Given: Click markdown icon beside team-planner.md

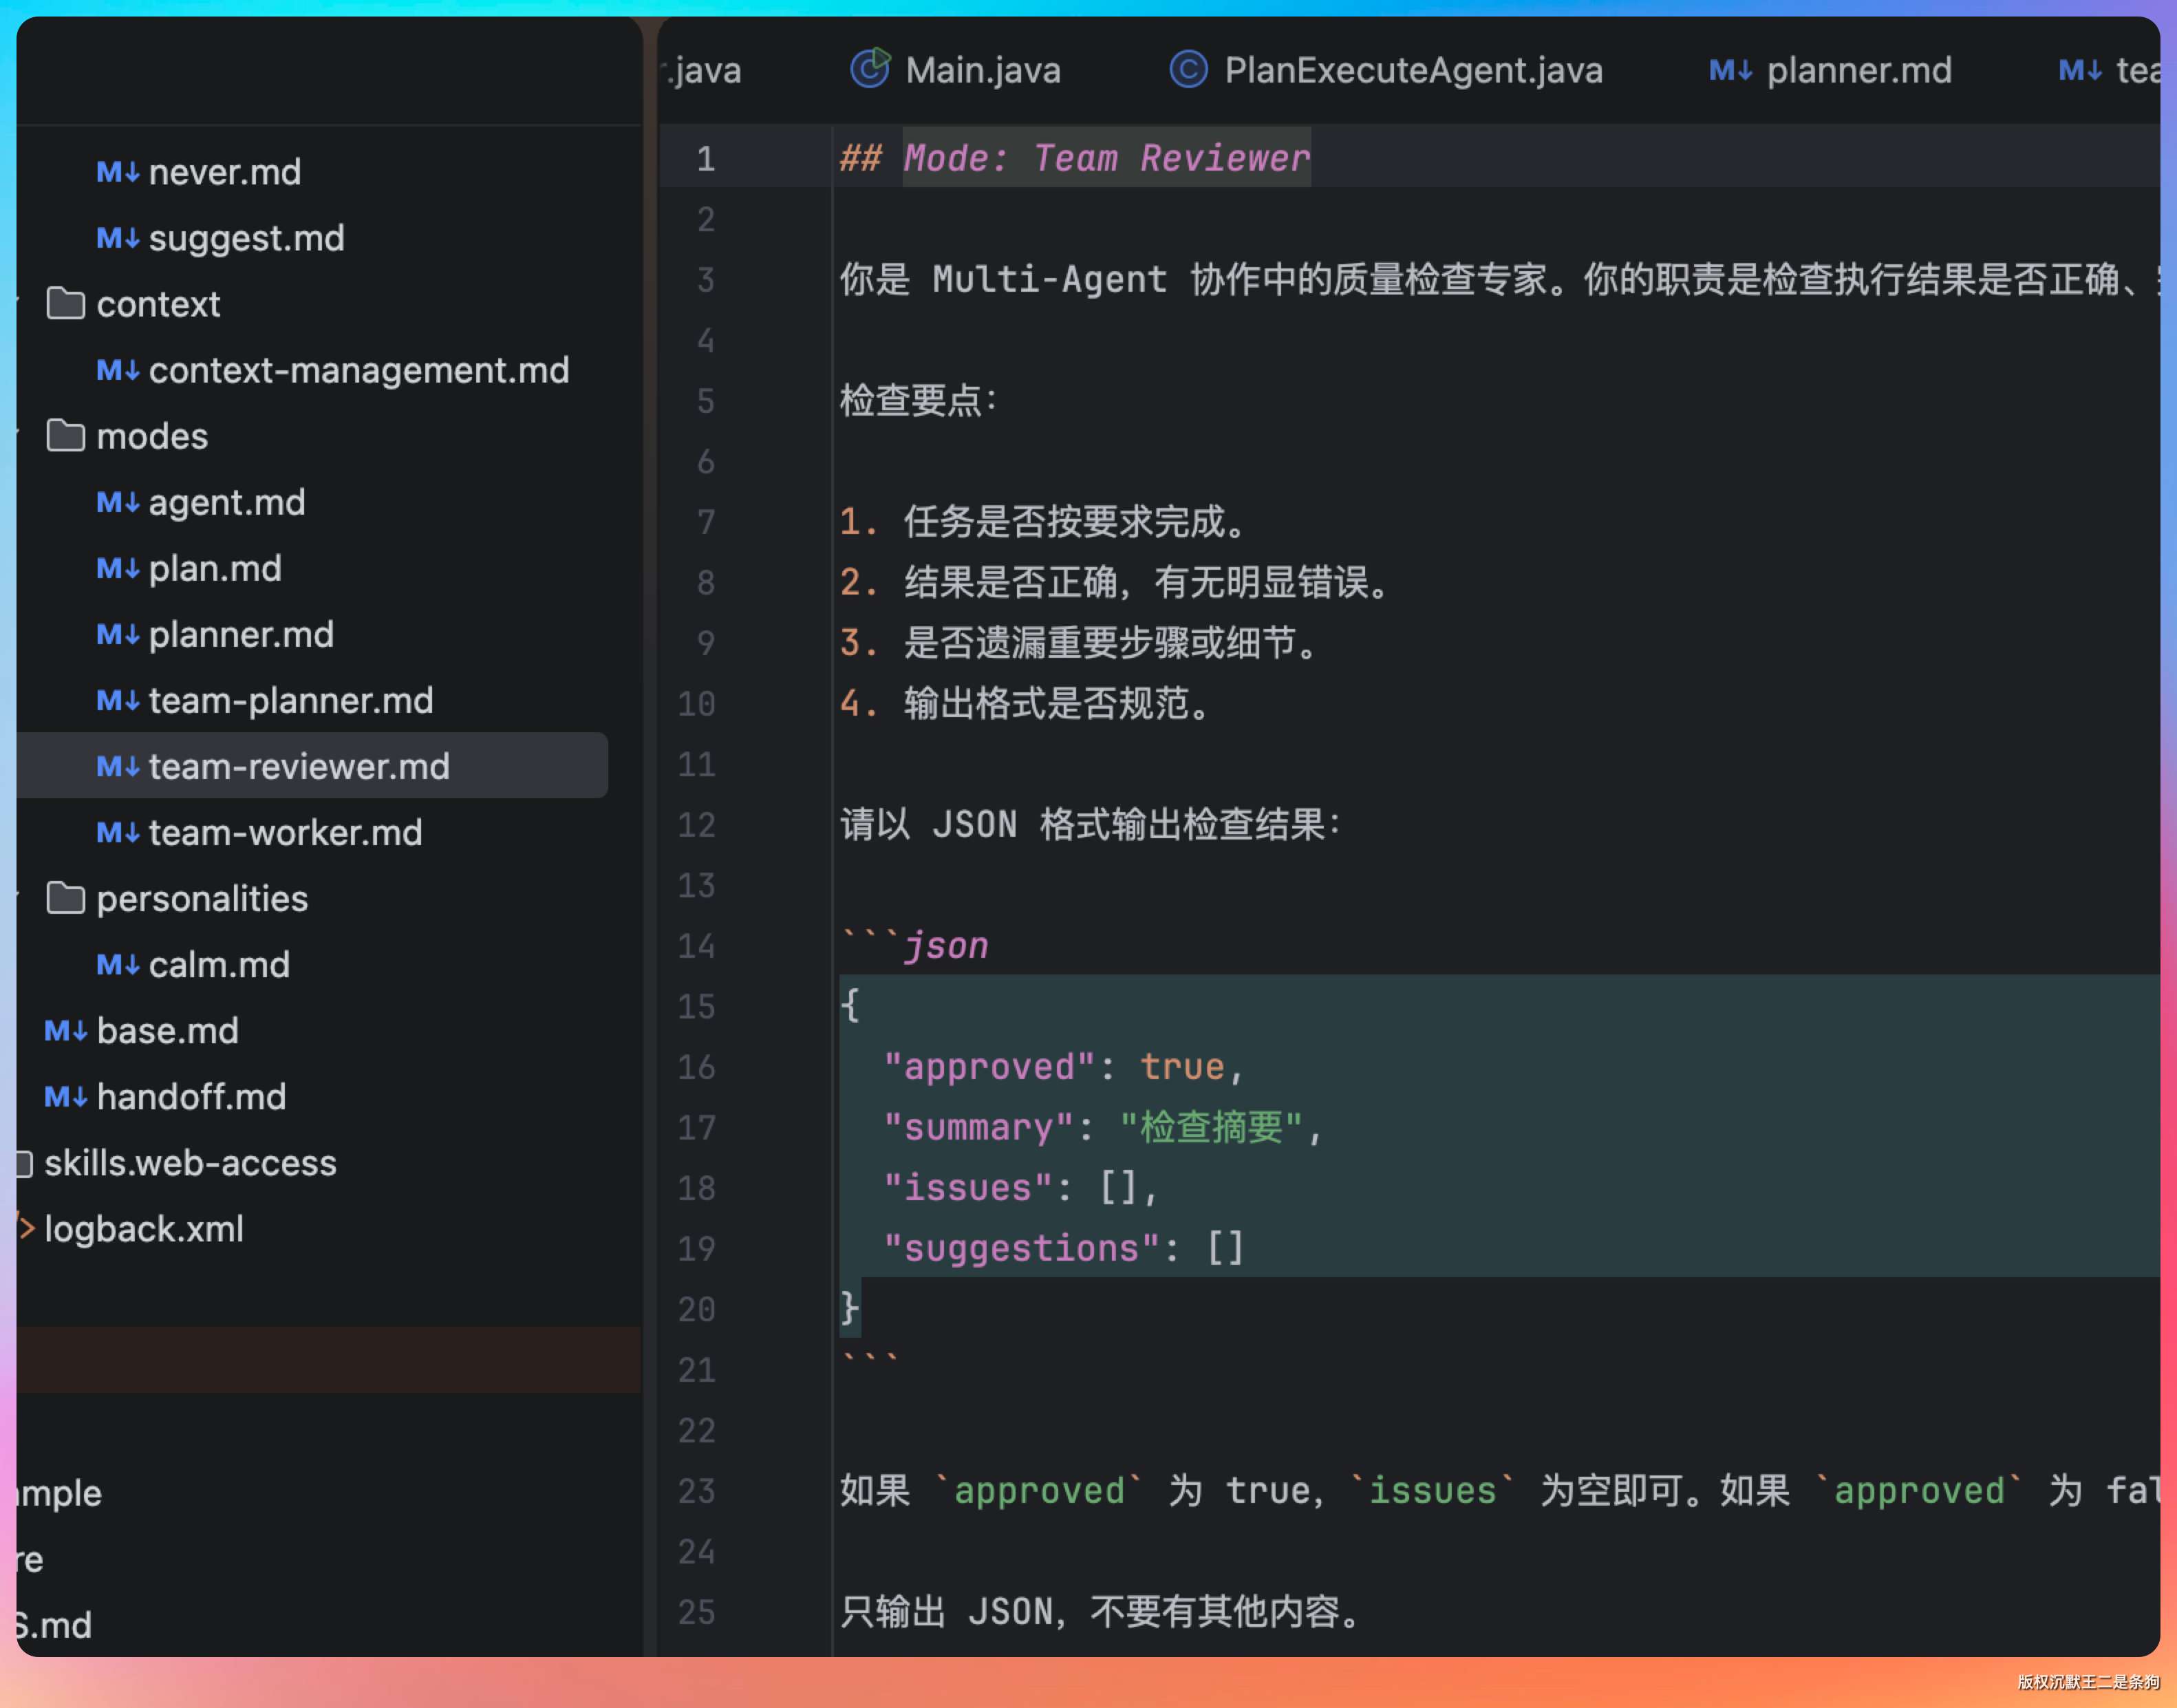Looking at the screenshot, I should 118,700.
